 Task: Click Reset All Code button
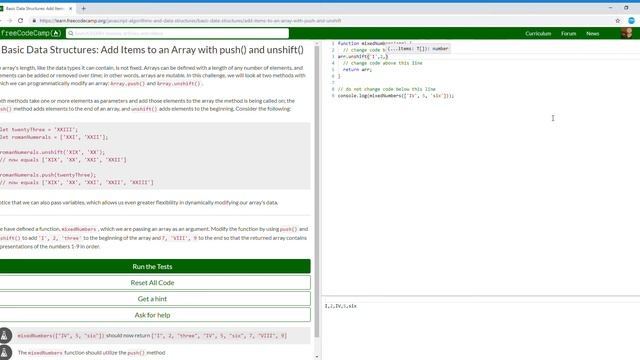click(152, 282)
